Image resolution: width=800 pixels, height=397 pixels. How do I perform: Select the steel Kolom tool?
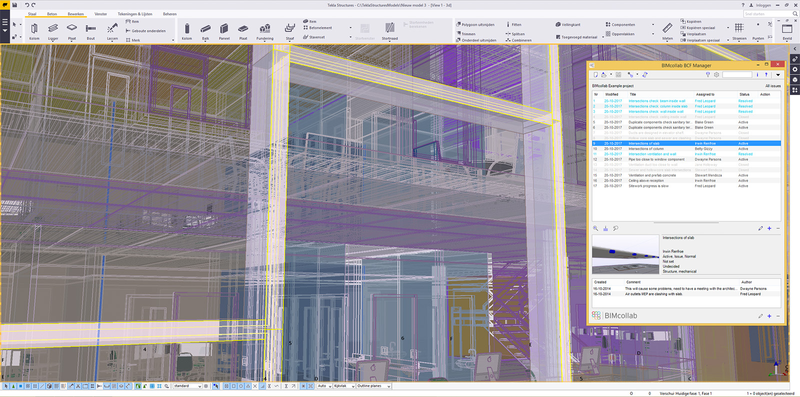click(x=34, y=30)
